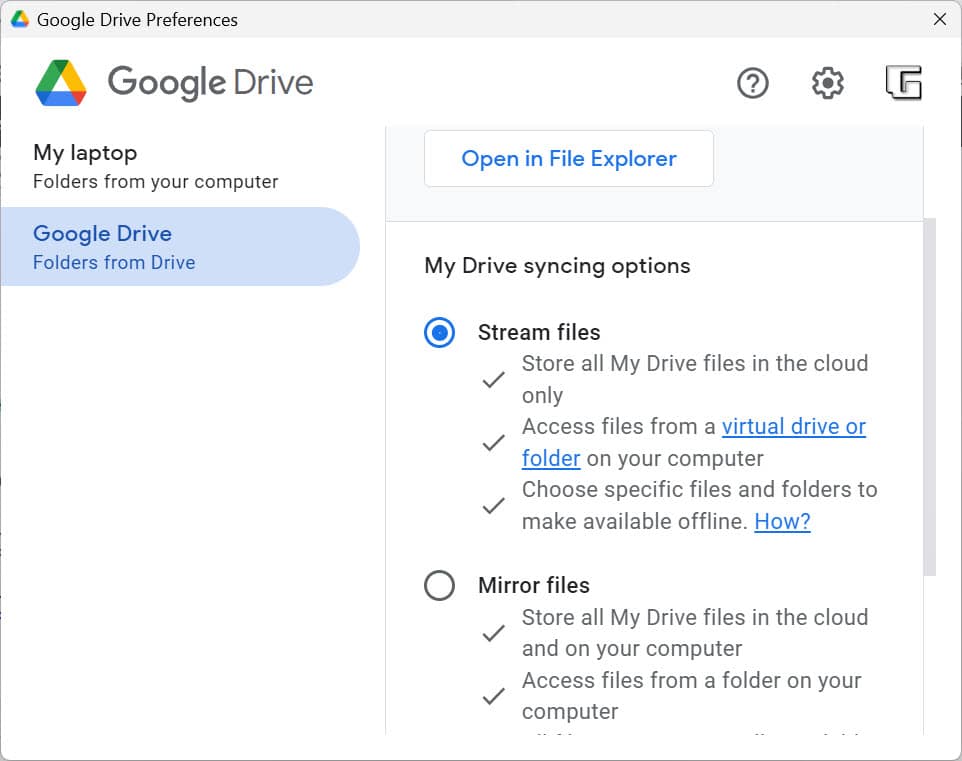Screen dimensions: 962x761
Task: Click the small Drive icon in title bar
Action: pos(19,19)
